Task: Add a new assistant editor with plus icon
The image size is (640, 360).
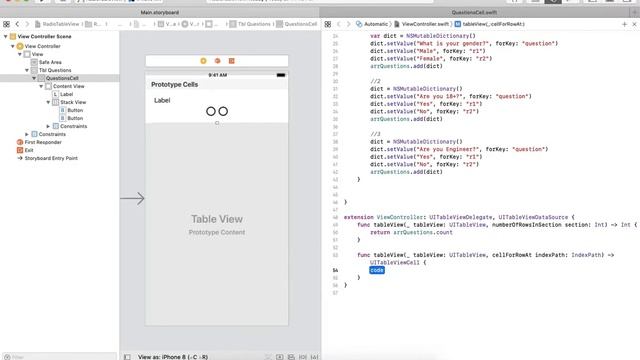Action: [x=624, y=24]
